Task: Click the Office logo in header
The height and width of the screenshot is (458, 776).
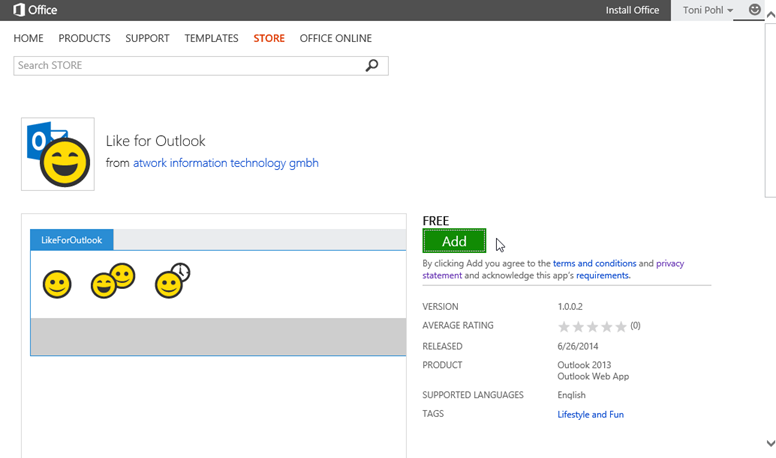Action: pos(34,10)
